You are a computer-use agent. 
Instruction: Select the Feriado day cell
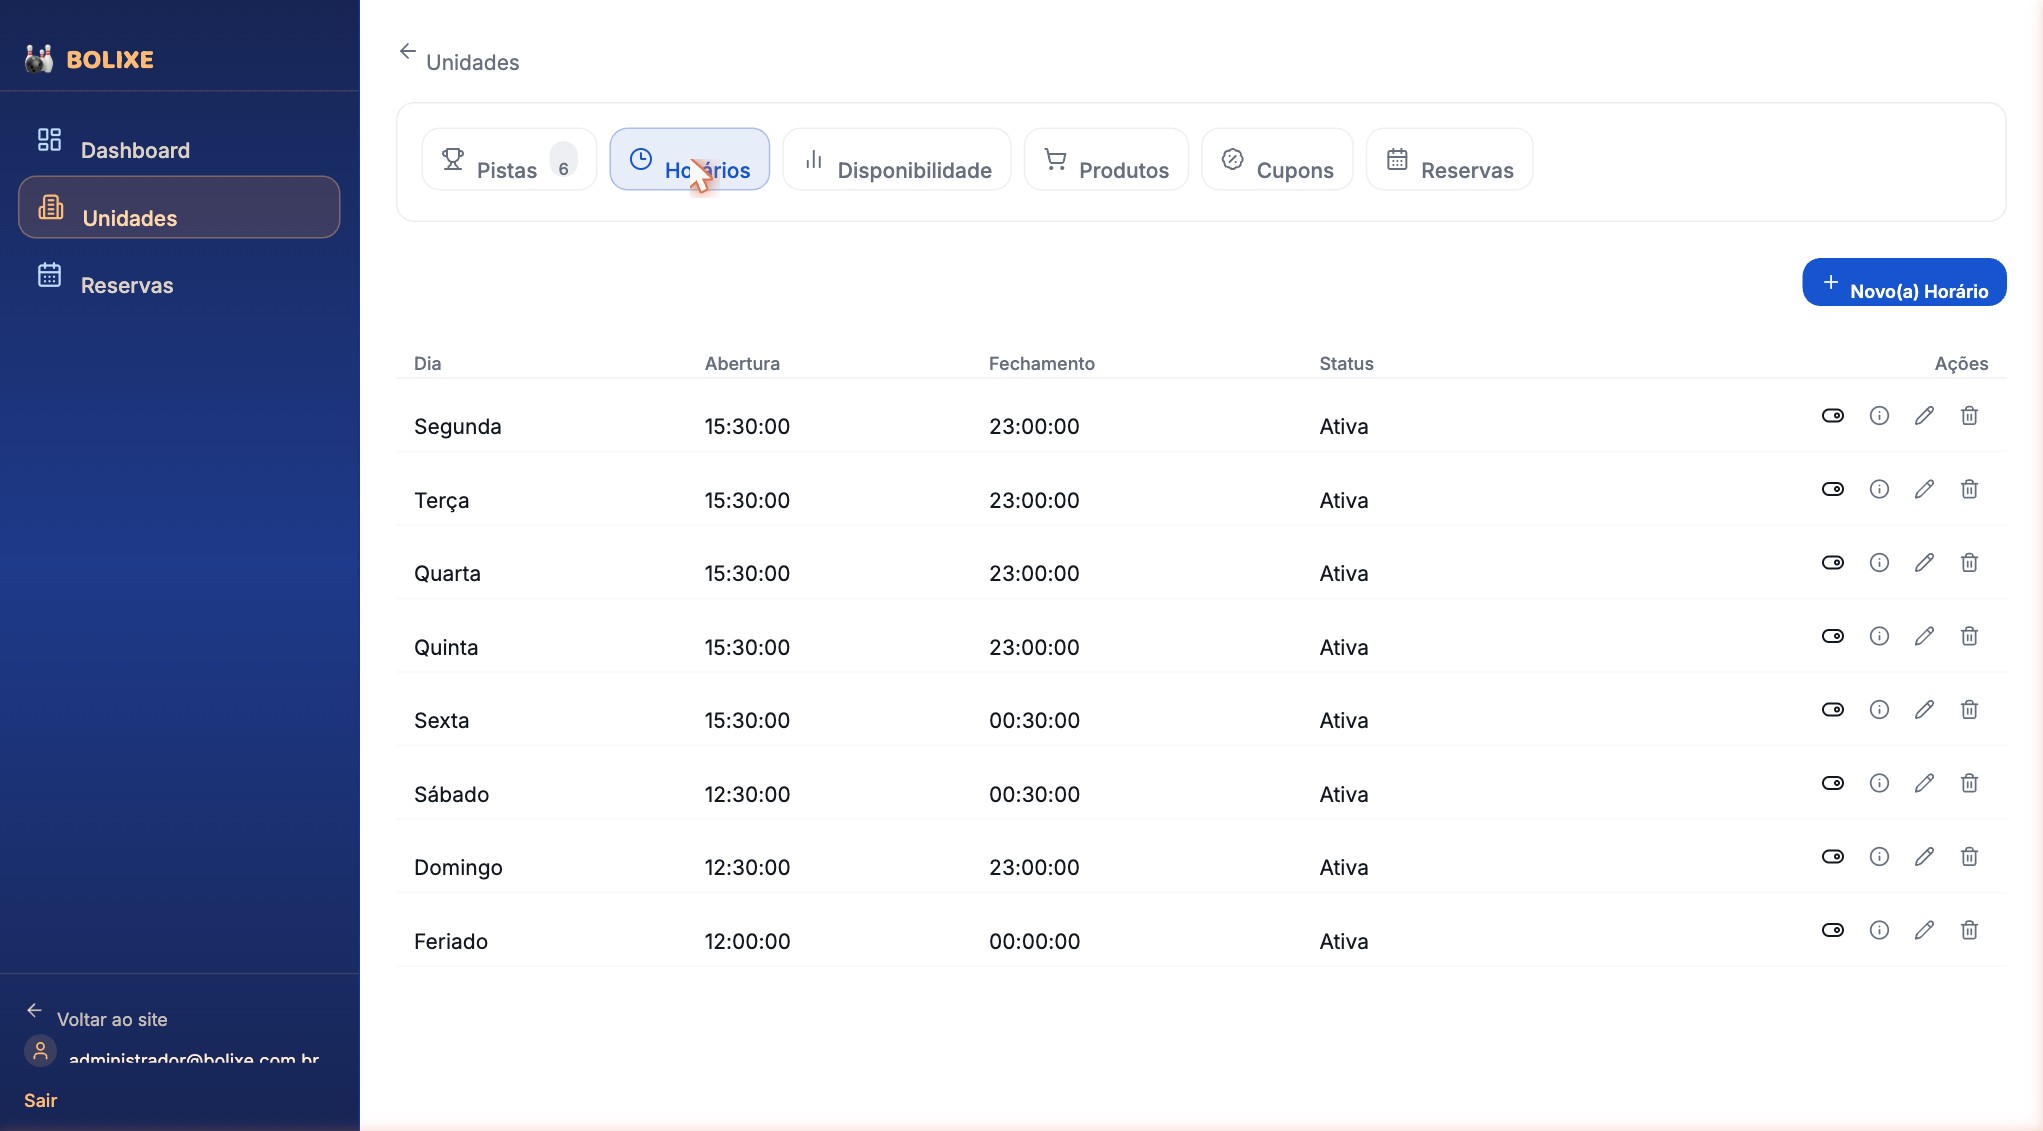point(451,941)
